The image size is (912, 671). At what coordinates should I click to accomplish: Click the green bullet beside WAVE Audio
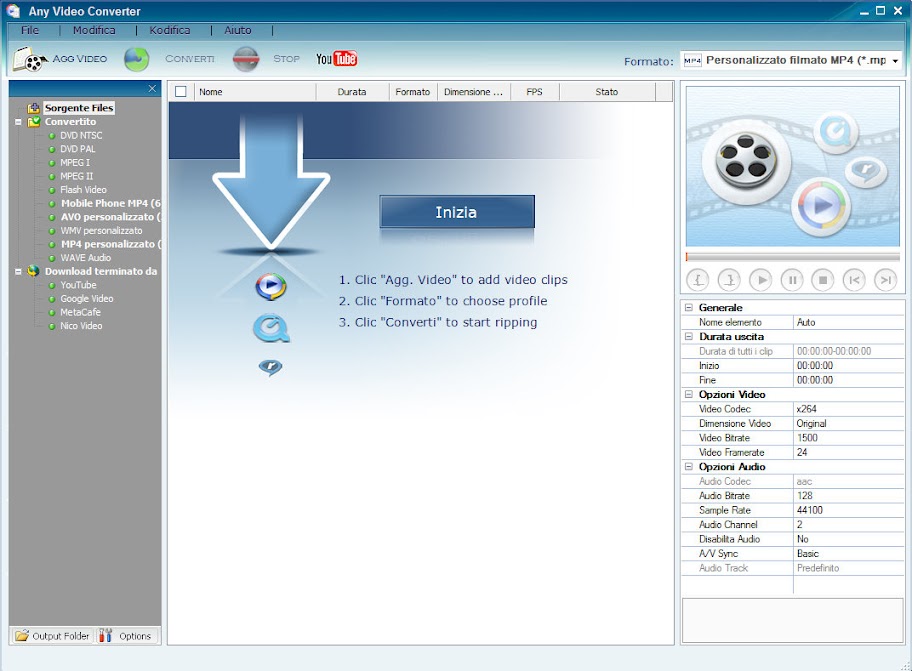[x=52, y=258]
